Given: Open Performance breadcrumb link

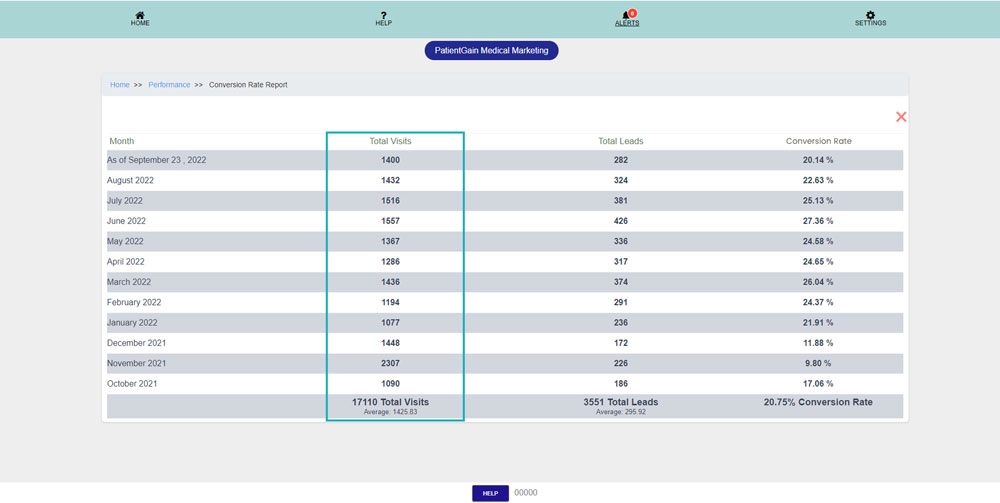Looking at the screenshot, I should (169, 85).
